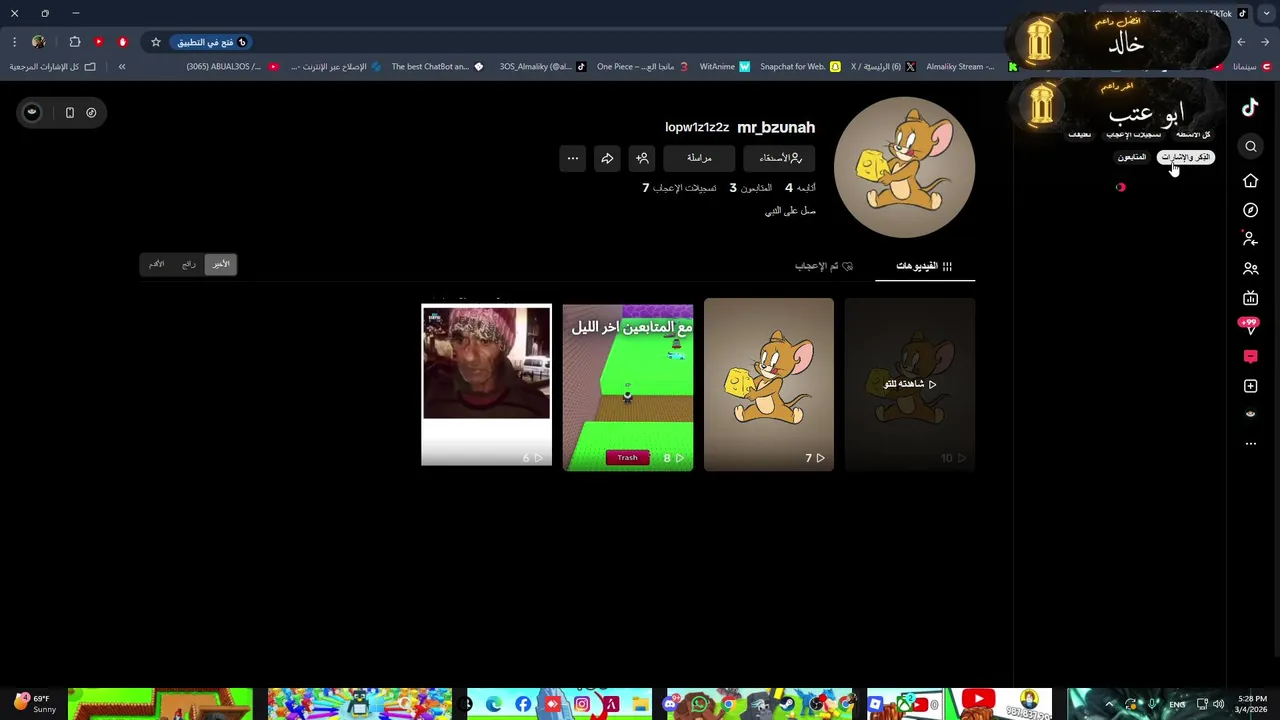
Task: Open the browser extensions puzzle icon
Action: coord(75,42)
